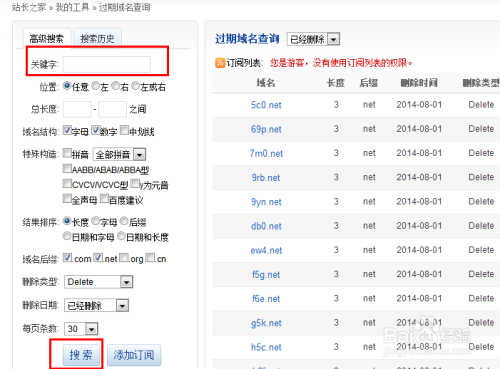Enable the AABB/ABAB/ABBA型 checkbox
The image size is (500, 369).
(67, 169)
